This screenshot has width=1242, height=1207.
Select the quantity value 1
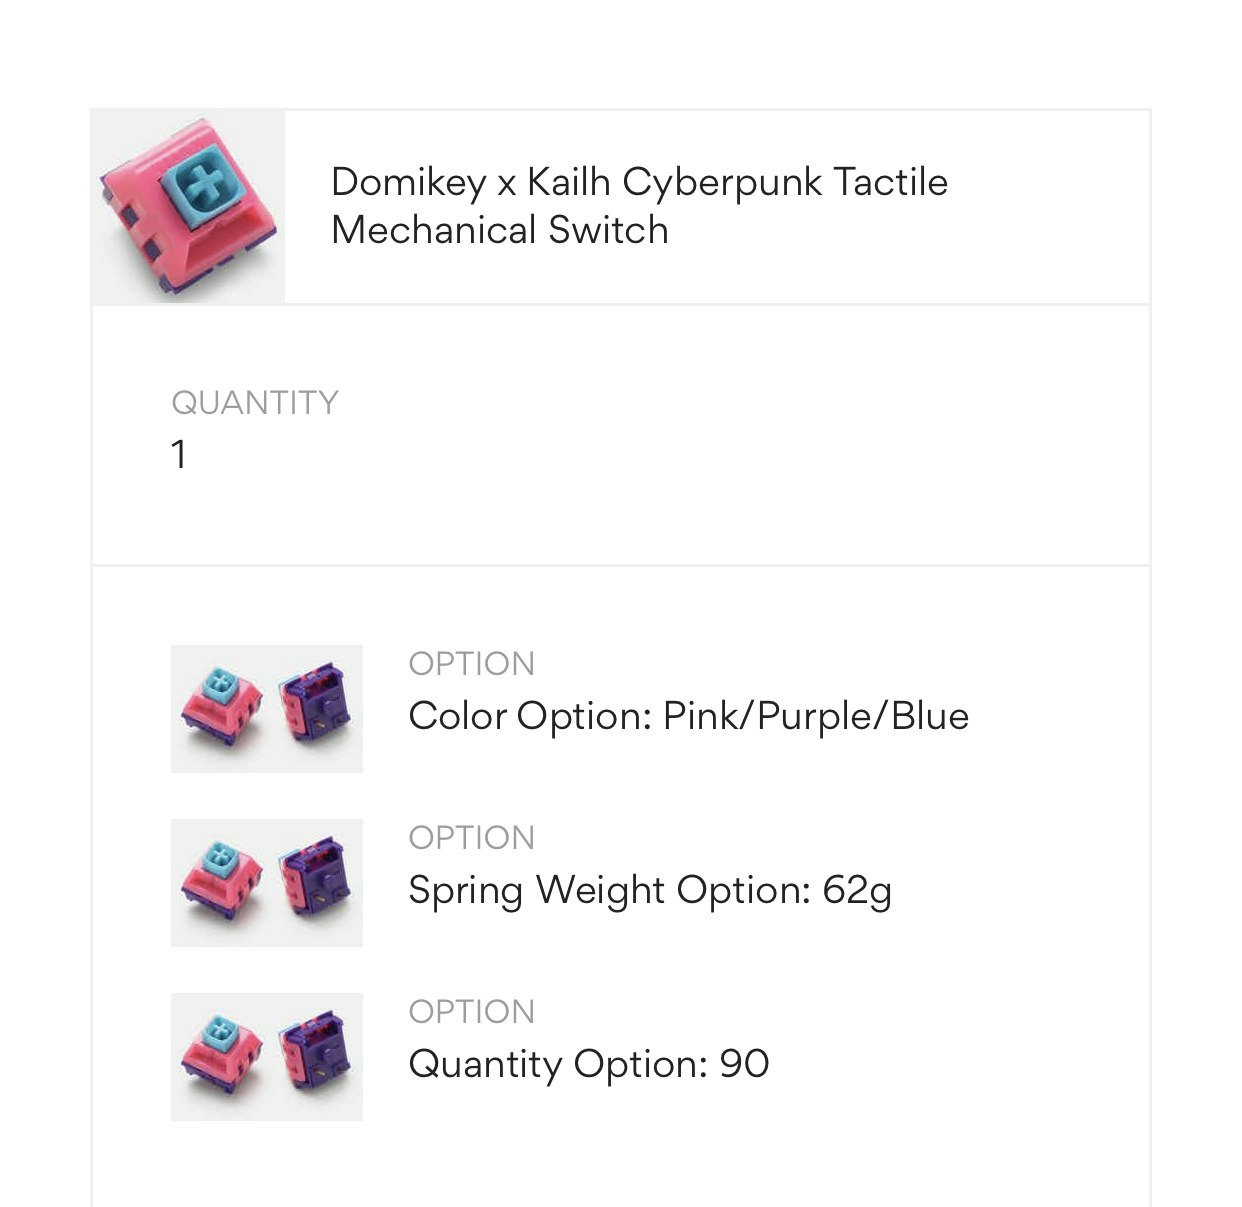(179, 455)
